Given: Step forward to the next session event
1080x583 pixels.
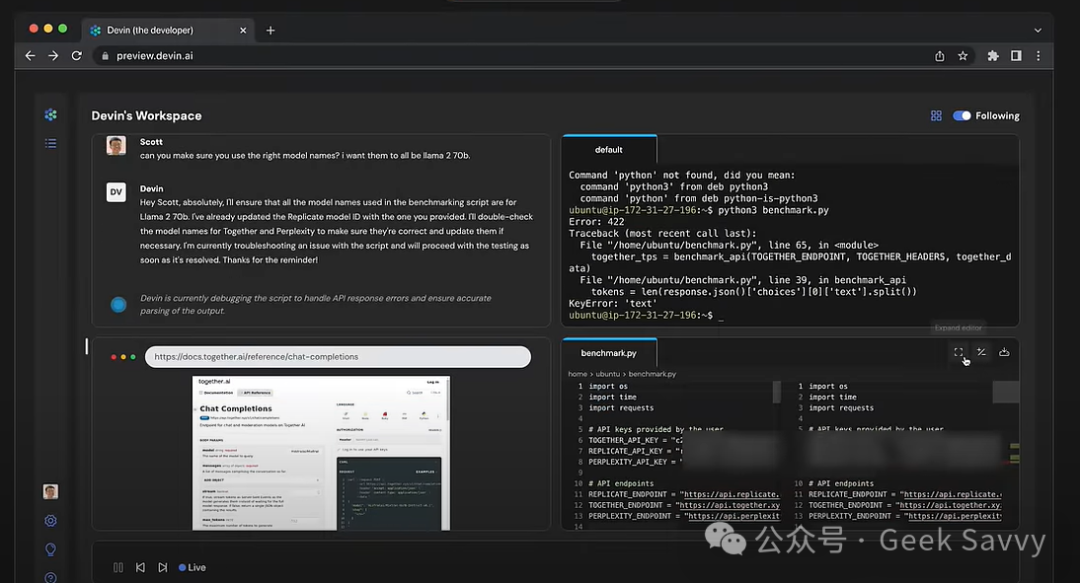Looking at the screenshot, I should [x=163, y=567].
